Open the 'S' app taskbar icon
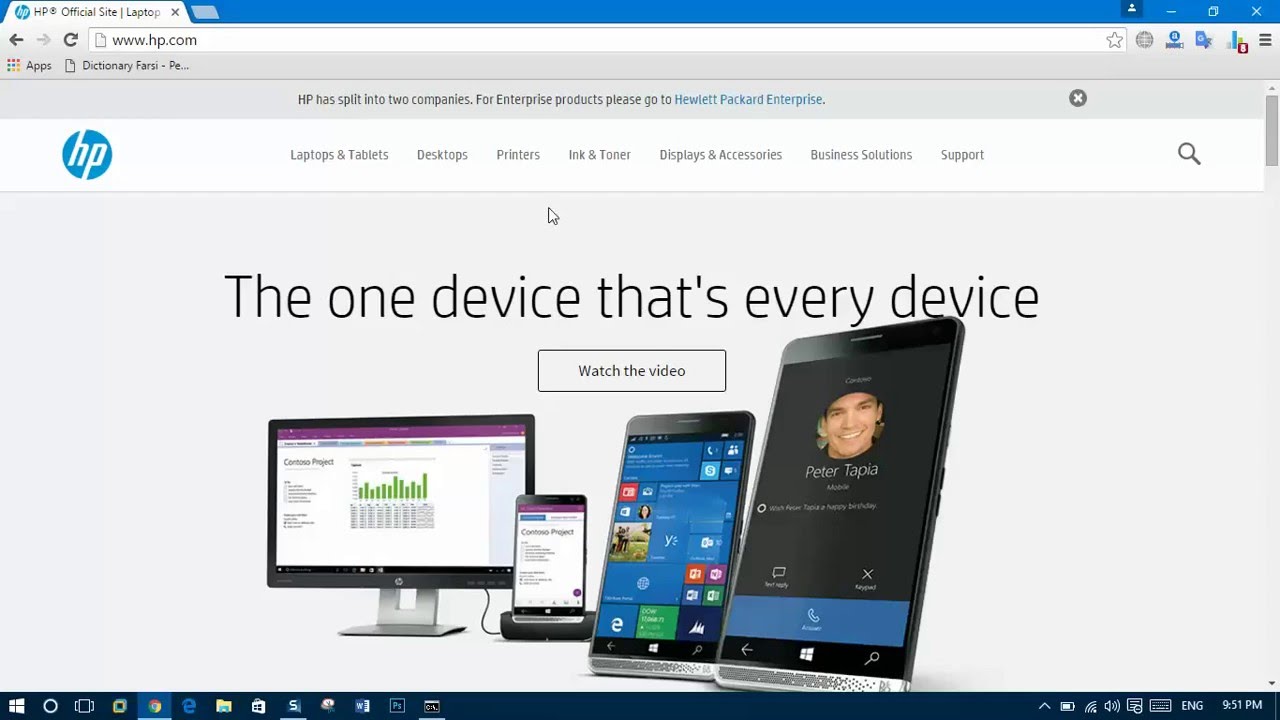 point(293,706)
